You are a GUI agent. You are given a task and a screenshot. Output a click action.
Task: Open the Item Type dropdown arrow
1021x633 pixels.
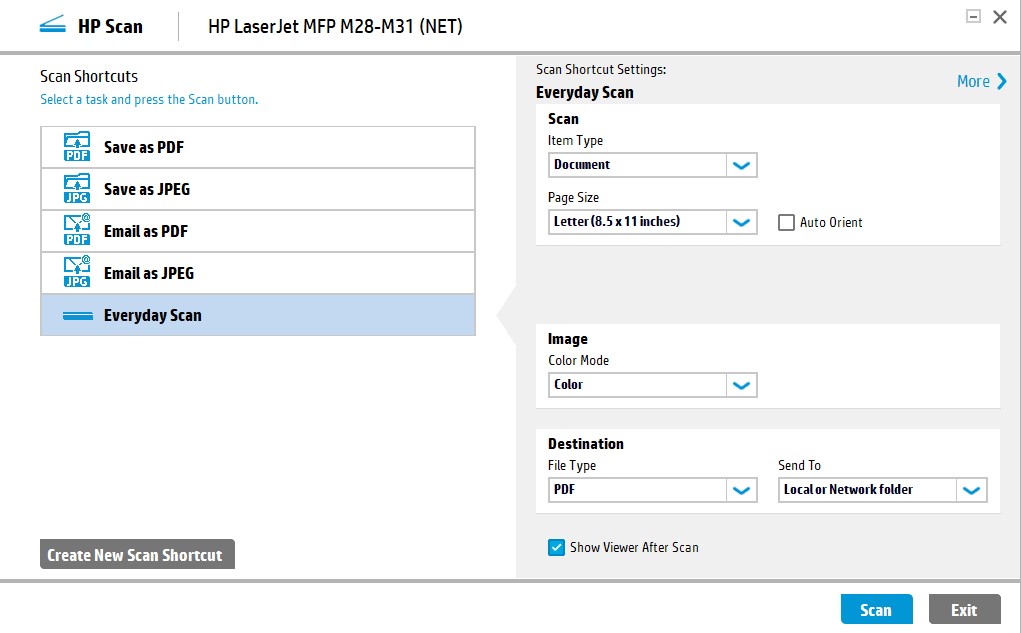tap(741, 165)
